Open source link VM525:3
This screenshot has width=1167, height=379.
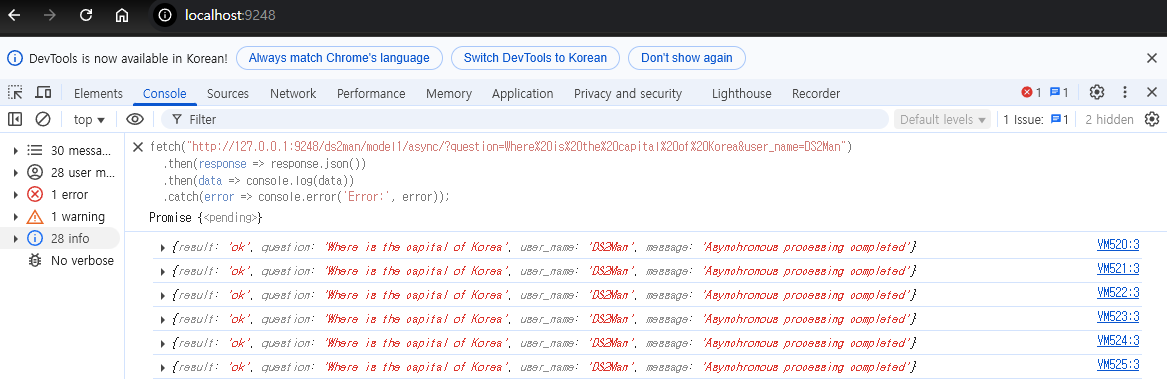1118,364
